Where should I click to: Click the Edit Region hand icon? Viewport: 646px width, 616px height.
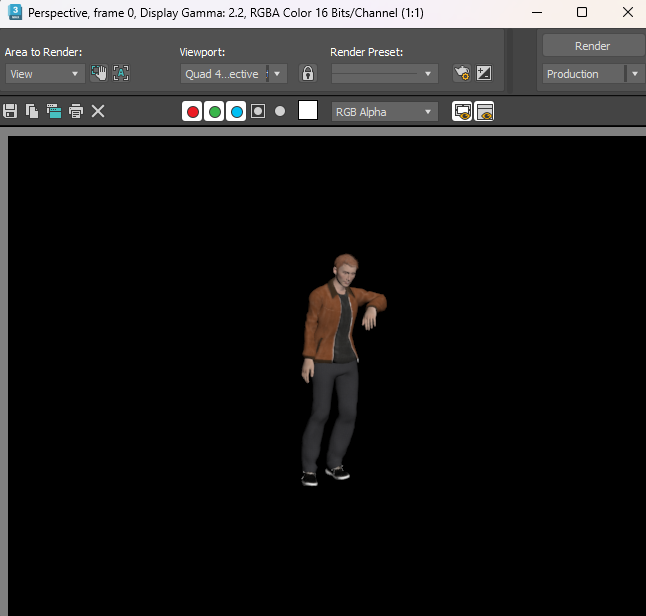(99, 73)
